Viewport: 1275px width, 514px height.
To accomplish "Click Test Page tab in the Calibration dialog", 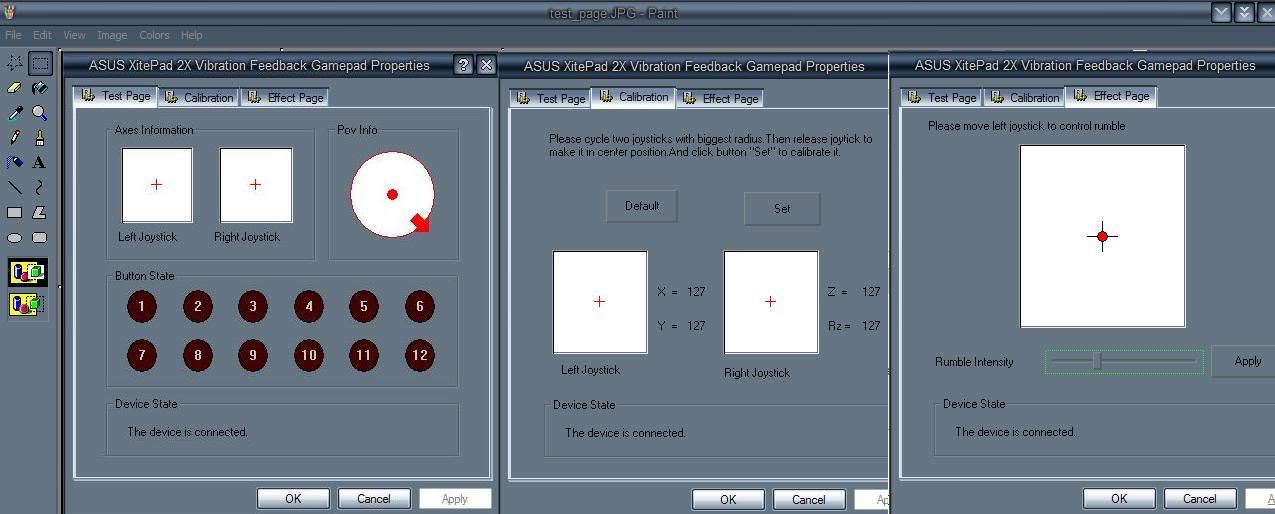I will point(550,98).
